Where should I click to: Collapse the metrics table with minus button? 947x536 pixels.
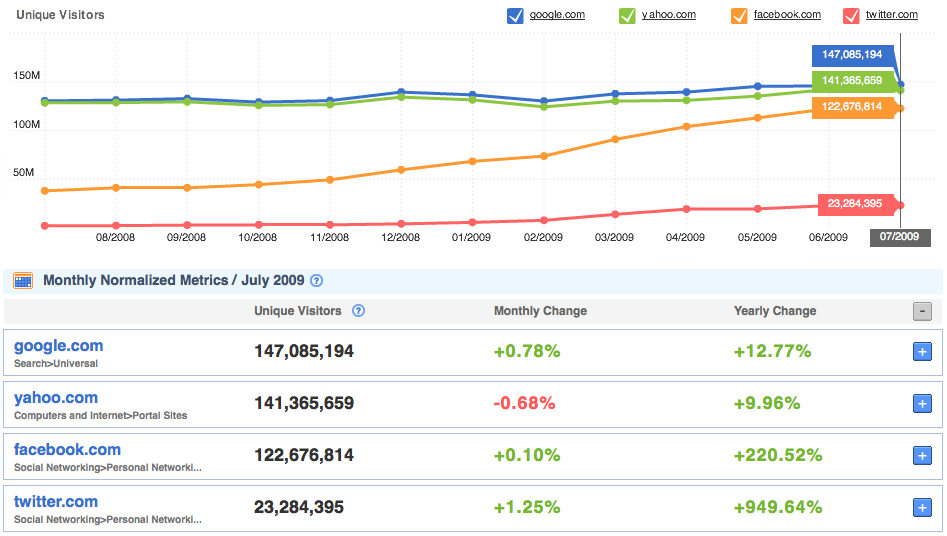[922, 311]
